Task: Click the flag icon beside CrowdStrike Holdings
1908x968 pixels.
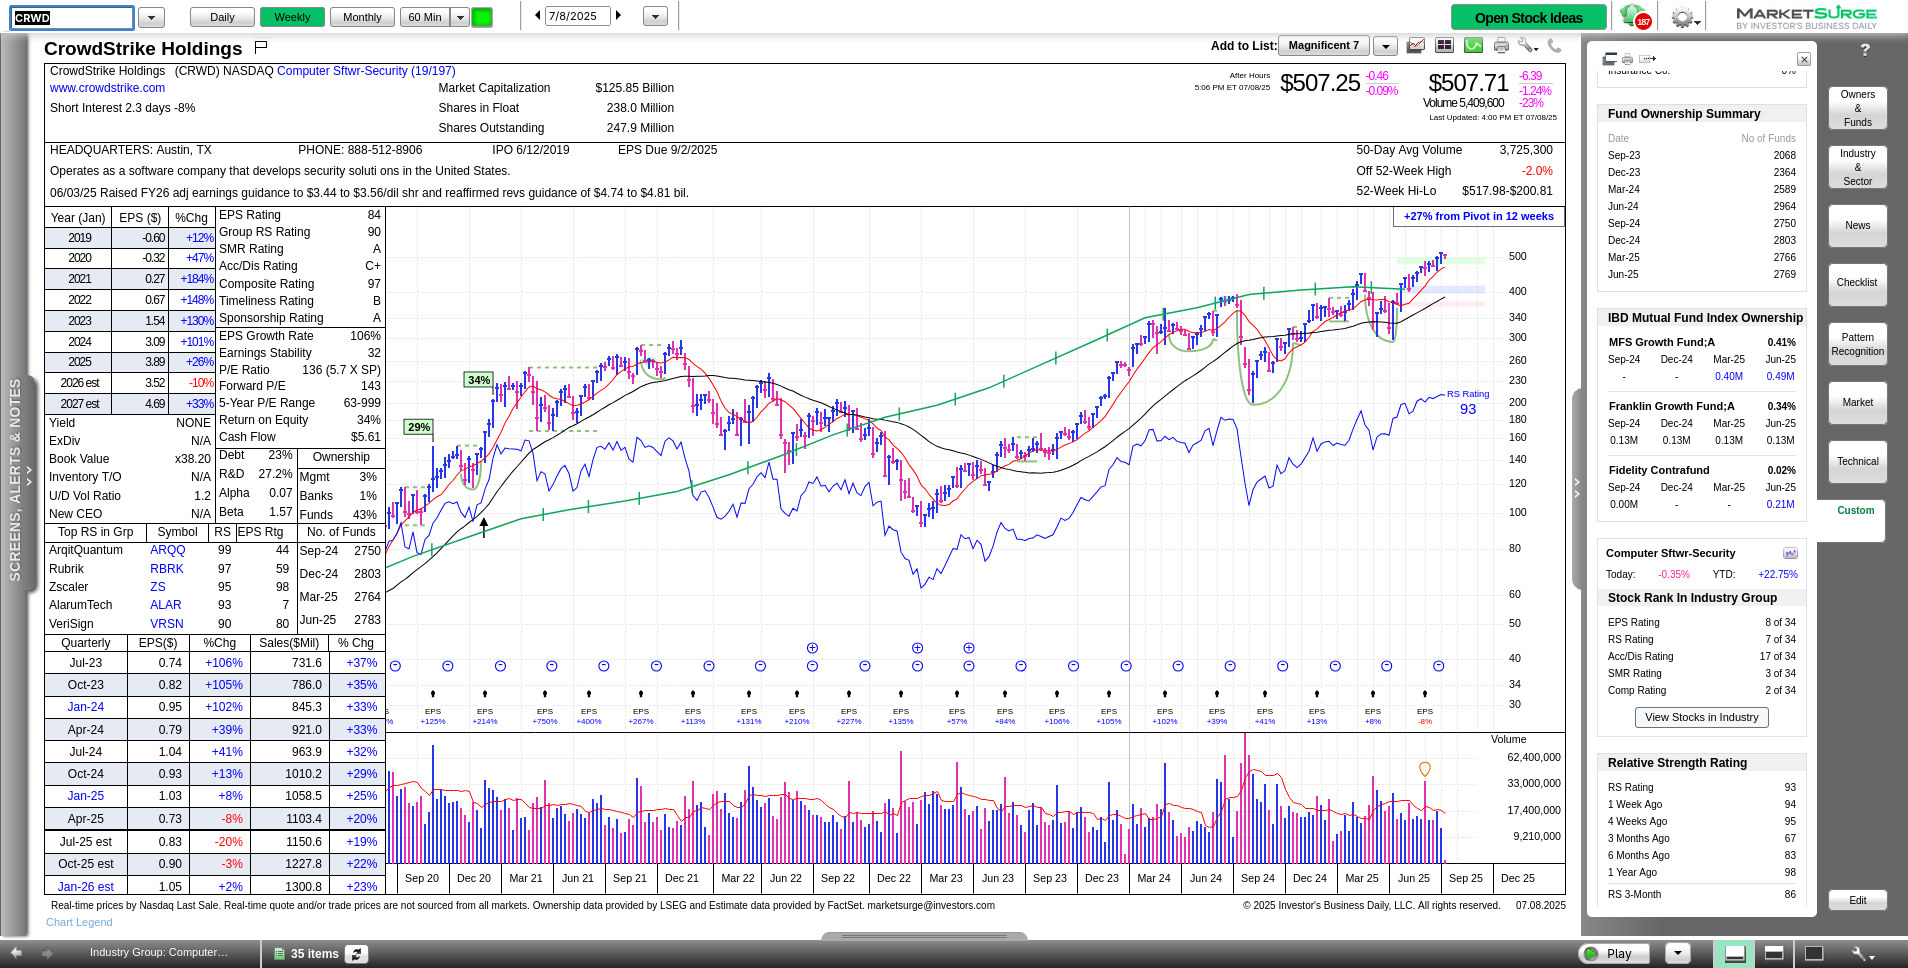Action: tap(261, 46)
